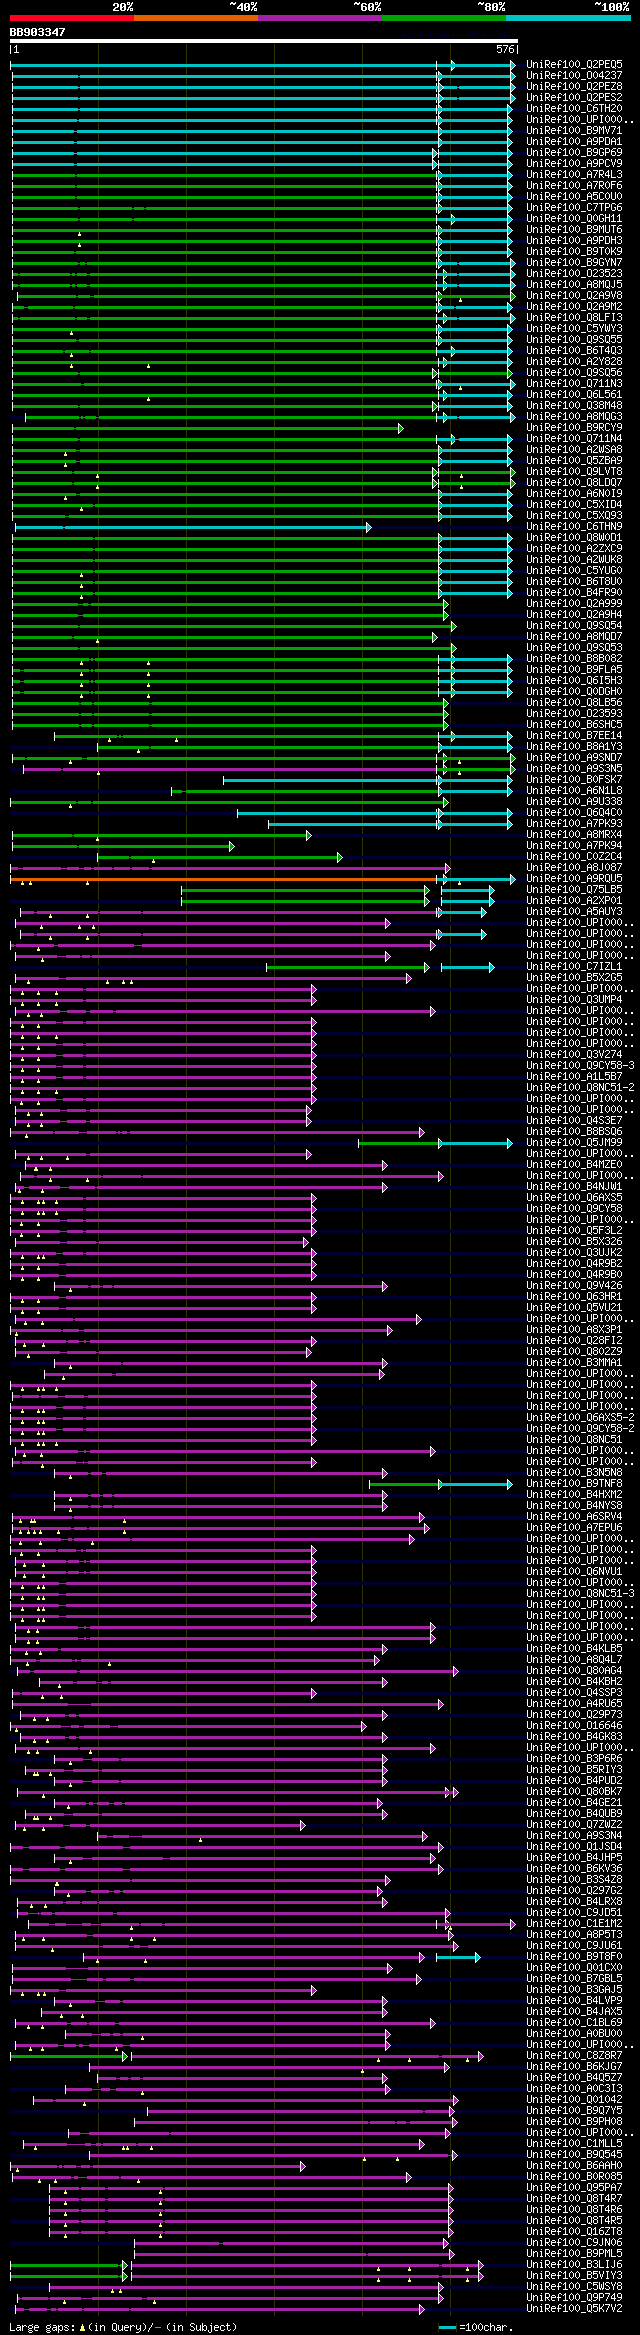Select label UniRef100_C8Z8R7
The width and height of the screenshot is (640, 2335).
[574, 2055]
